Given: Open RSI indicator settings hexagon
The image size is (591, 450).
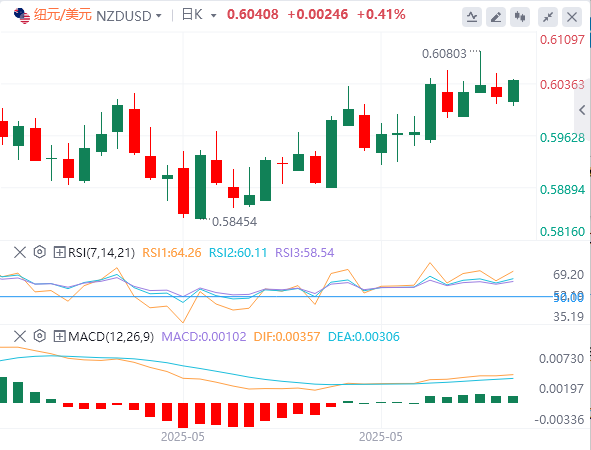Looking at the screenshot, I should [40, 252].
